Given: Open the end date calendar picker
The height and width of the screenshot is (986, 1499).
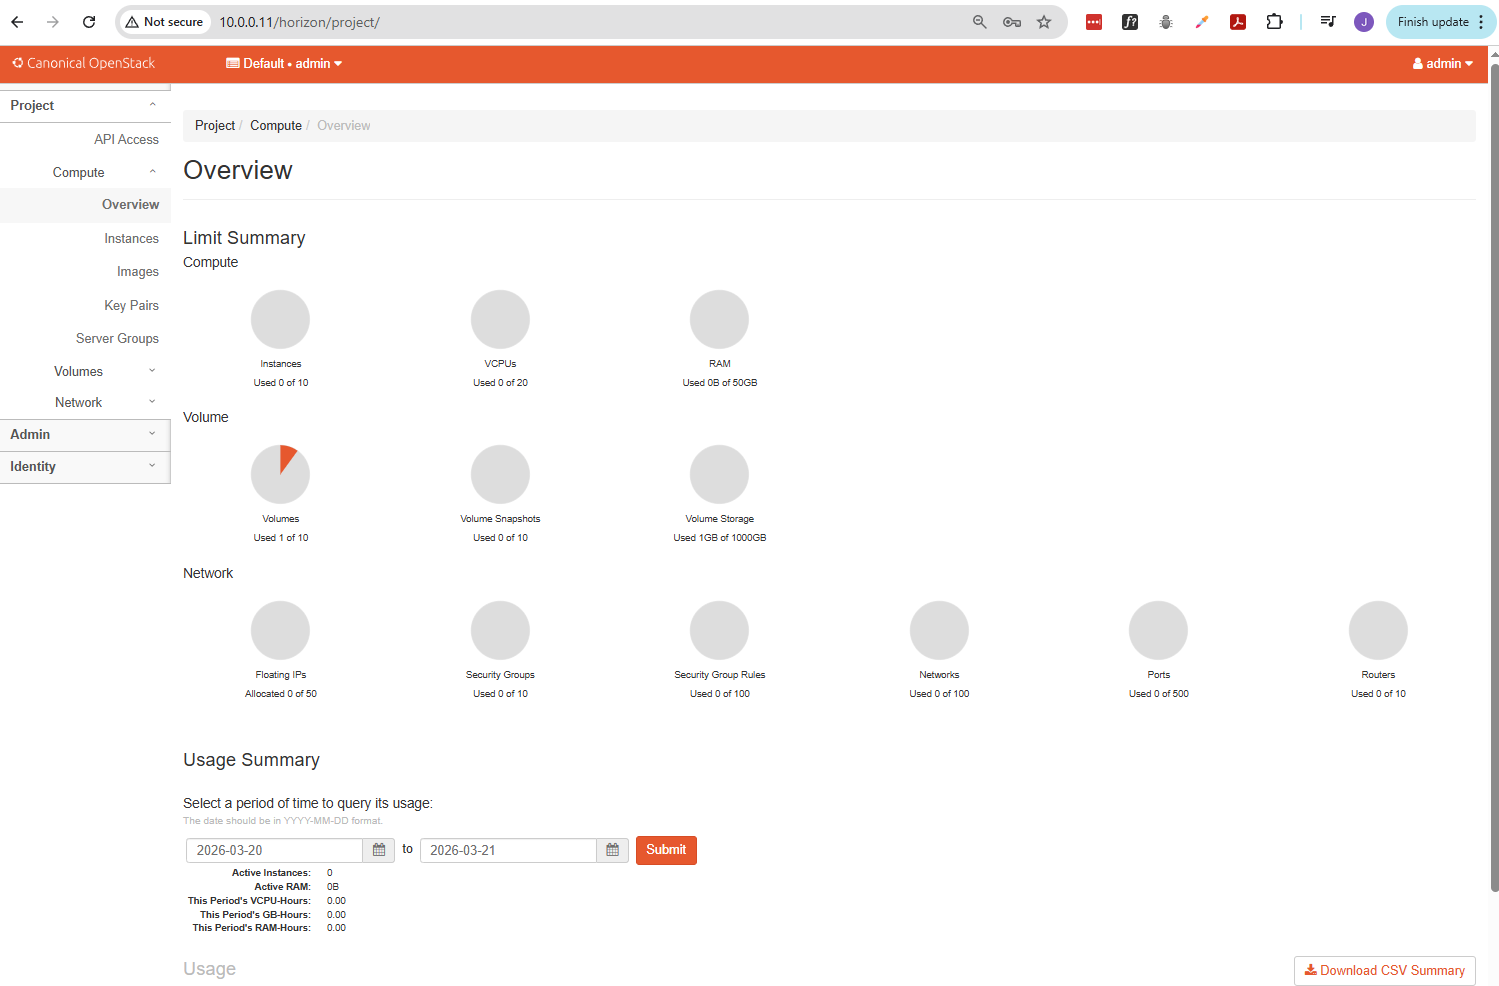Looking at the screenshot, I should pyautogui.click(x=612, y=850).
